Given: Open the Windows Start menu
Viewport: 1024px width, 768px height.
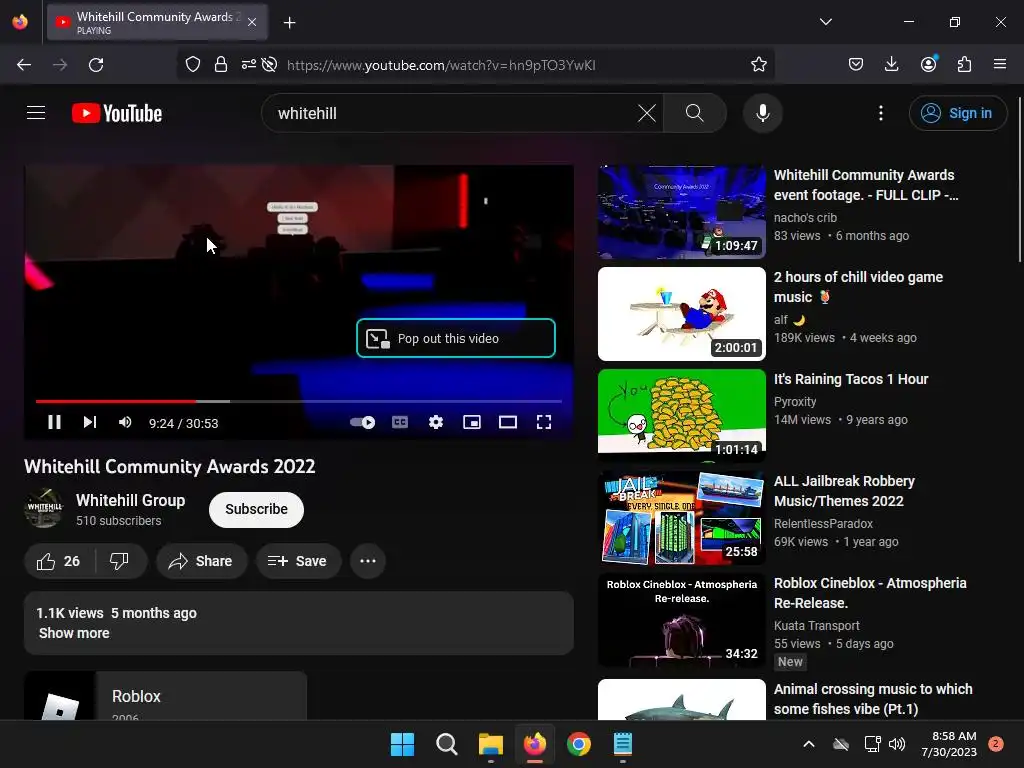Looking at the screenshot, I should pyautogui.click(x=402, y=744).
